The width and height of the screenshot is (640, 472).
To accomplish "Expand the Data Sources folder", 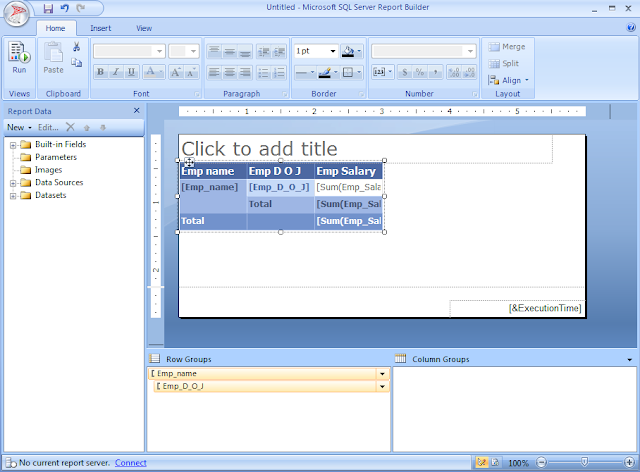I will click(x=13, y=183).
